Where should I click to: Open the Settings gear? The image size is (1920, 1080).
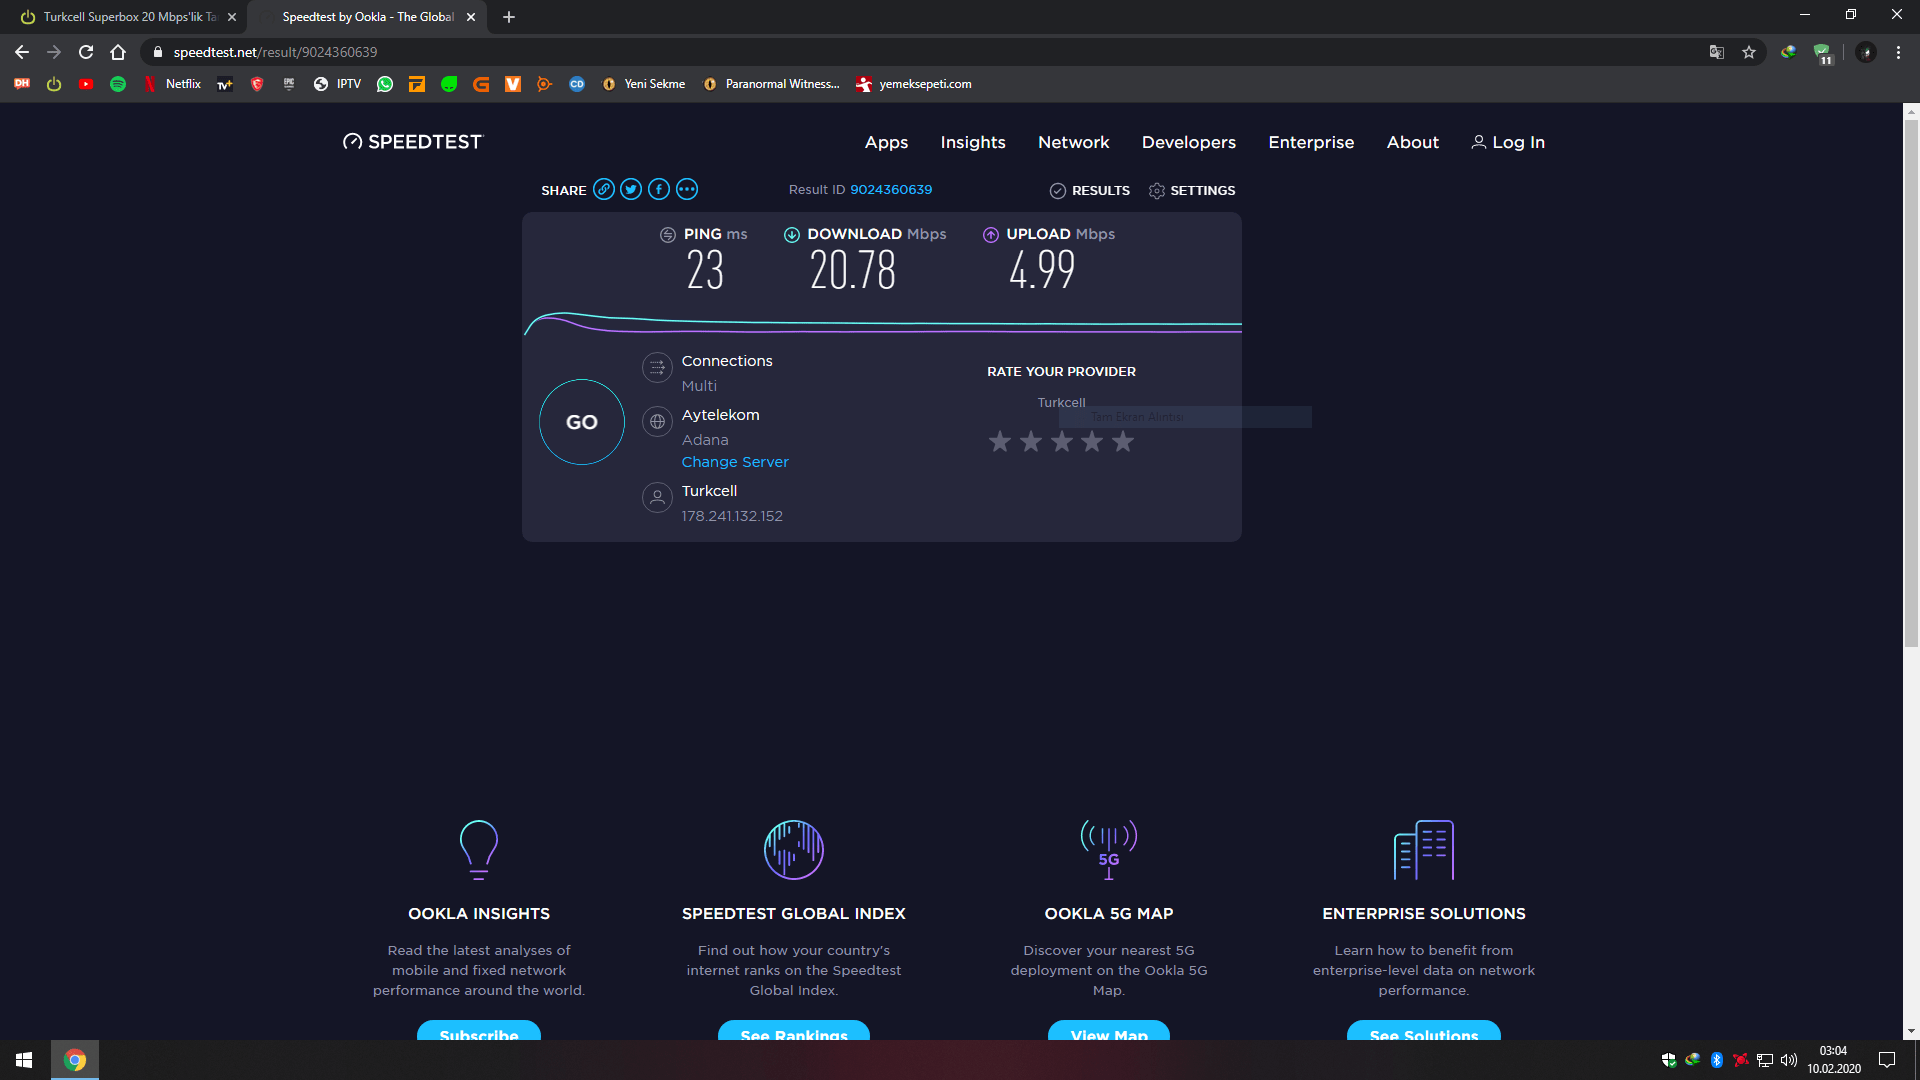(x=1157, y=191)
